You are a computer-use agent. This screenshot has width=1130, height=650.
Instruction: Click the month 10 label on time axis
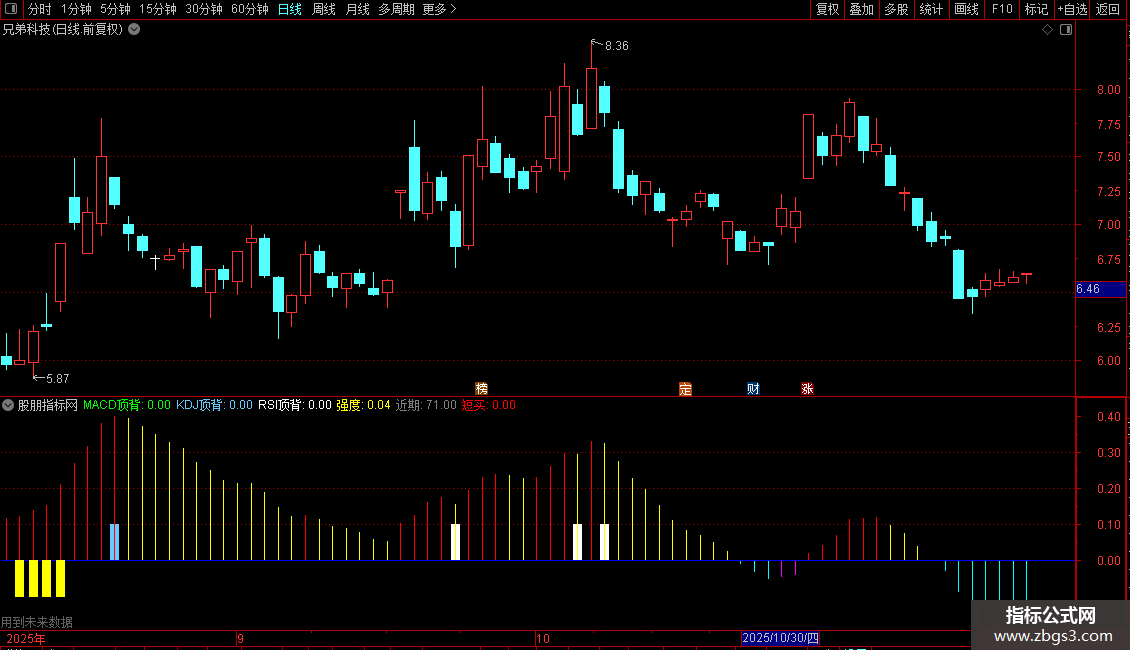point(543,638)
